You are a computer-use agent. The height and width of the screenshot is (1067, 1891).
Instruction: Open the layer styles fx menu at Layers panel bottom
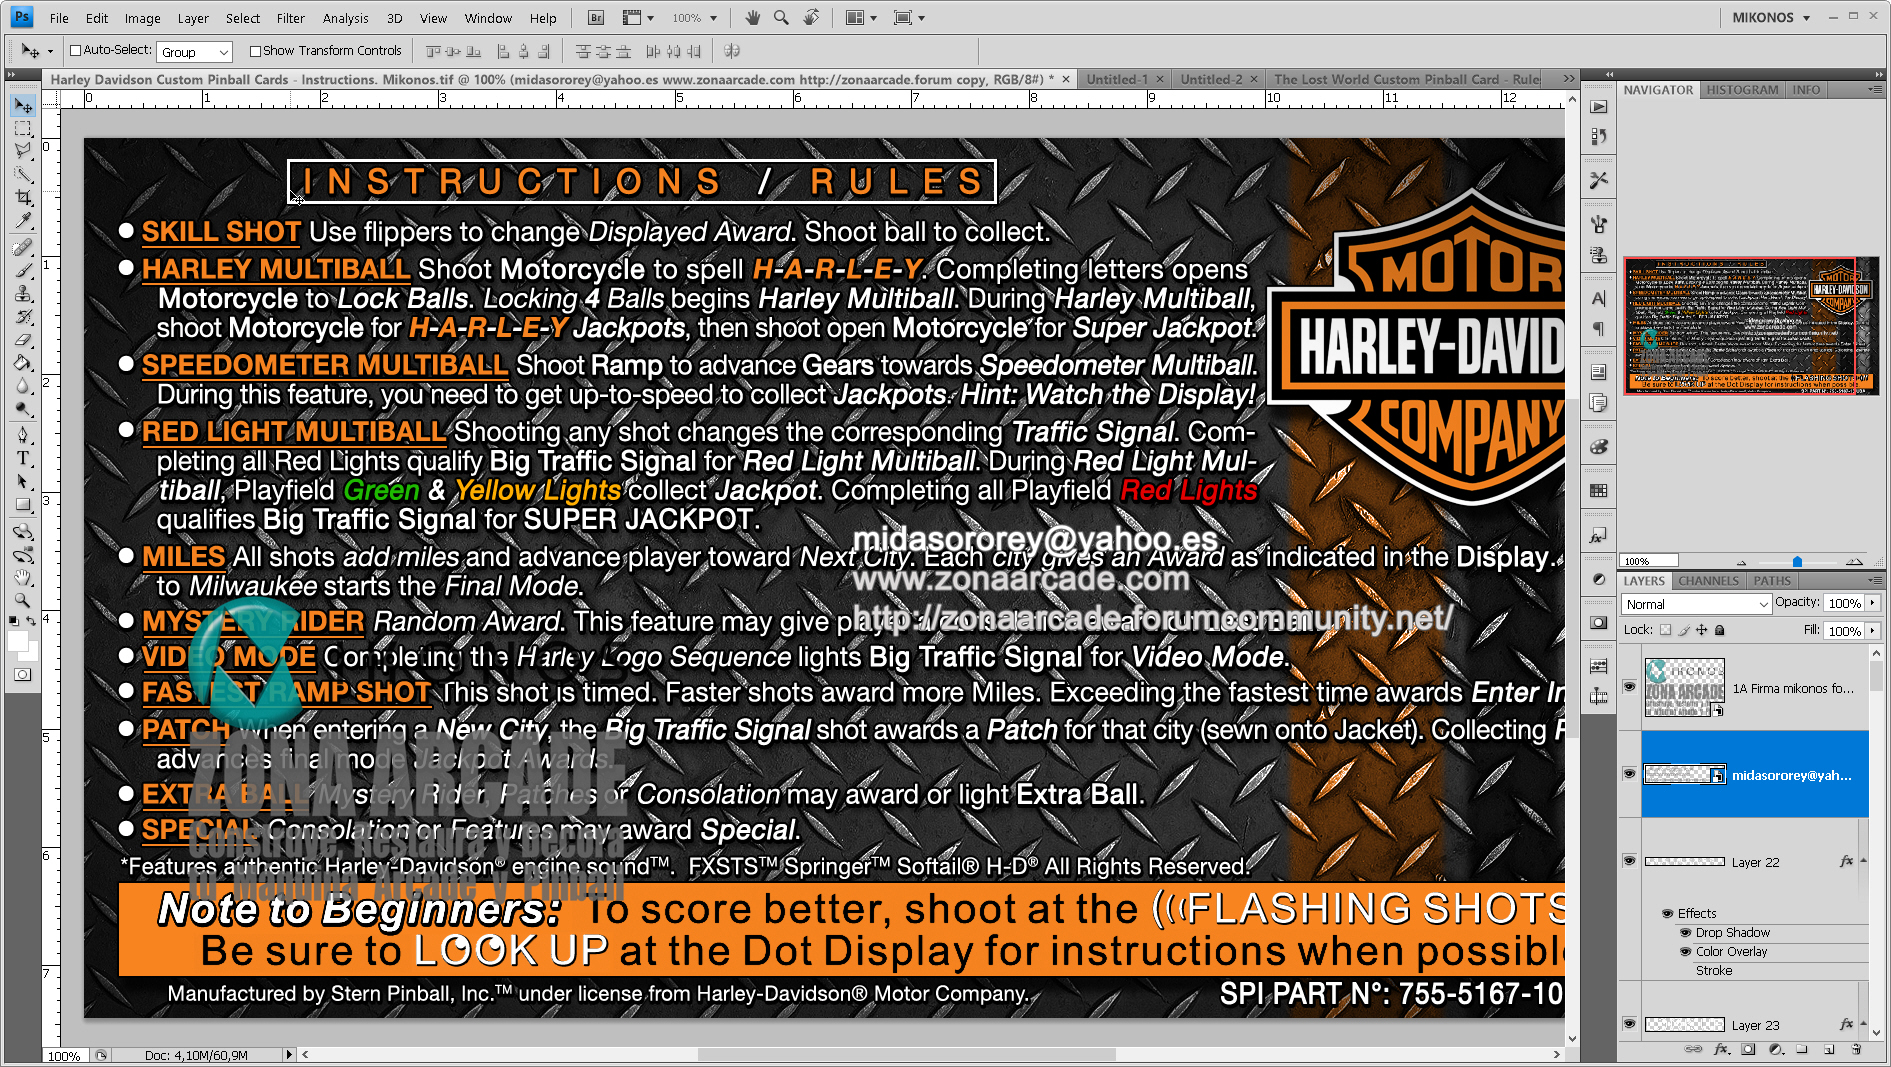pos(1721,1051)
